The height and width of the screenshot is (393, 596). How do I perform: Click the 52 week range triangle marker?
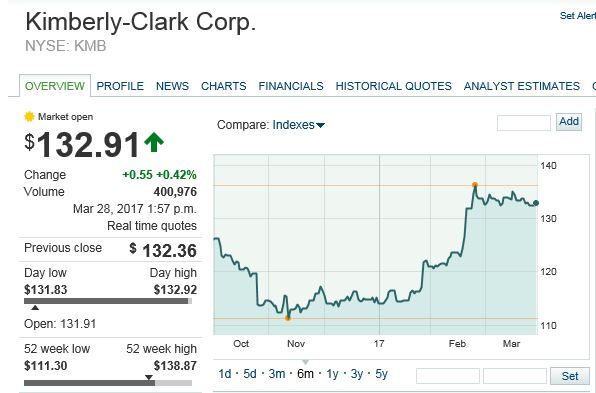(x=149, y=377)
